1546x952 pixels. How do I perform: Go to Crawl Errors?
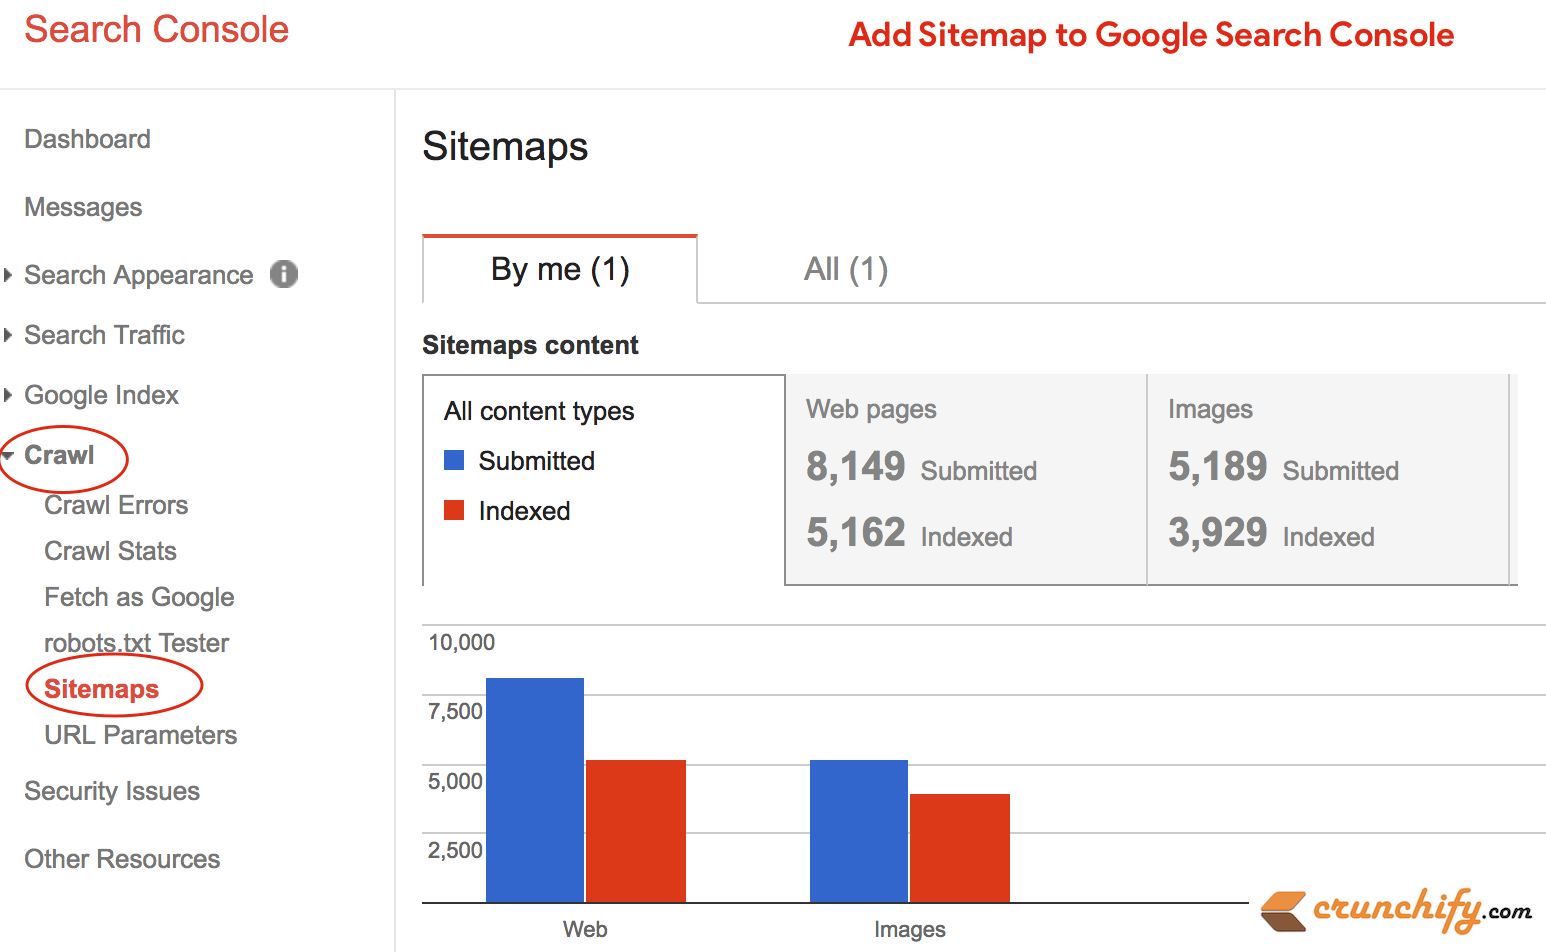pyautogui.click(x=116, y=505)
